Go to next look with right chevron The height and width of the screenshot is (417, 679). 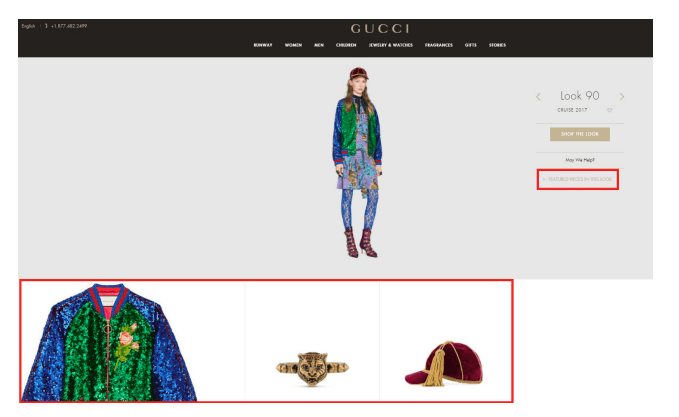(x=622, y=97)
